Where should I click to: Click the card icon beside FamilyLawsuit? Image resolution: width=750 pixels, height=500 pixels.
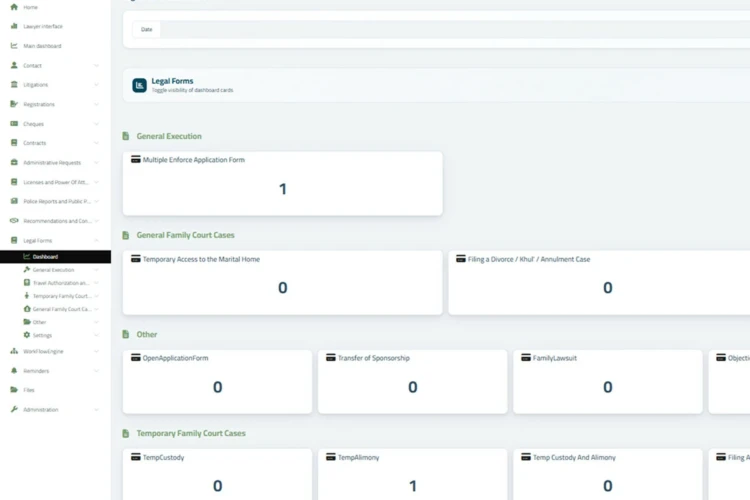[x=526, y=357]
